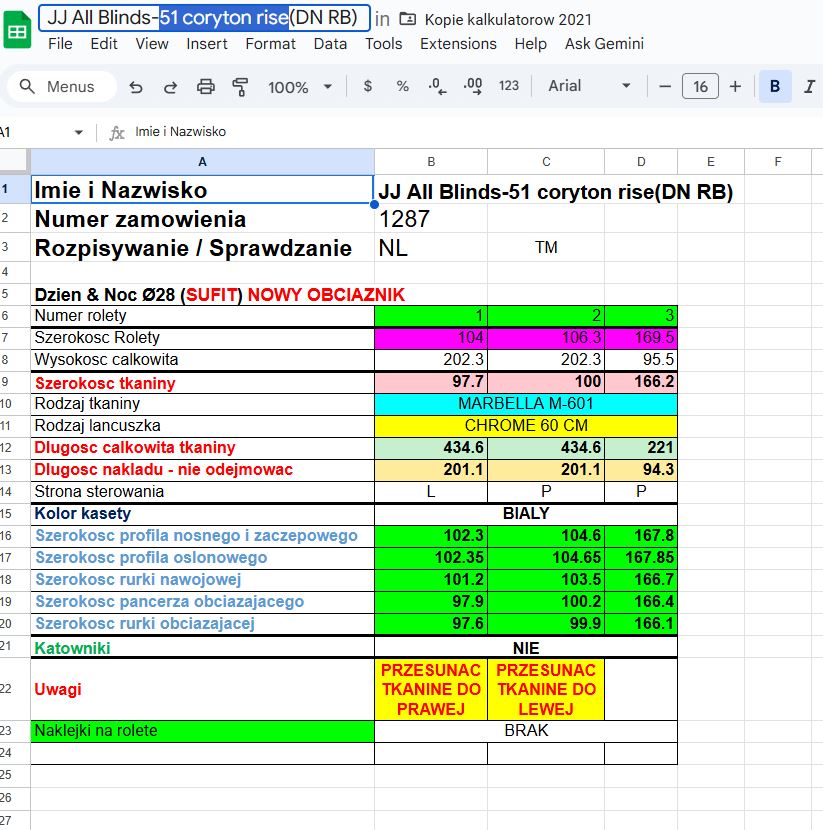Screen dimensions: 823x830
Task: Click decrease decimal places icon
Action: (436, 86)
